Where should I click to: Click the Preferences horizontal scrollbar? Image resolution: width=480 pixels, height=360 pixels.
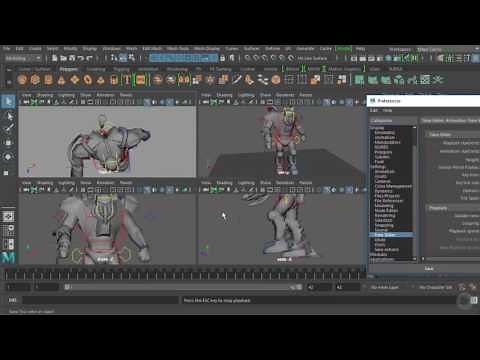pyautogui.click(x=451, y=259)
